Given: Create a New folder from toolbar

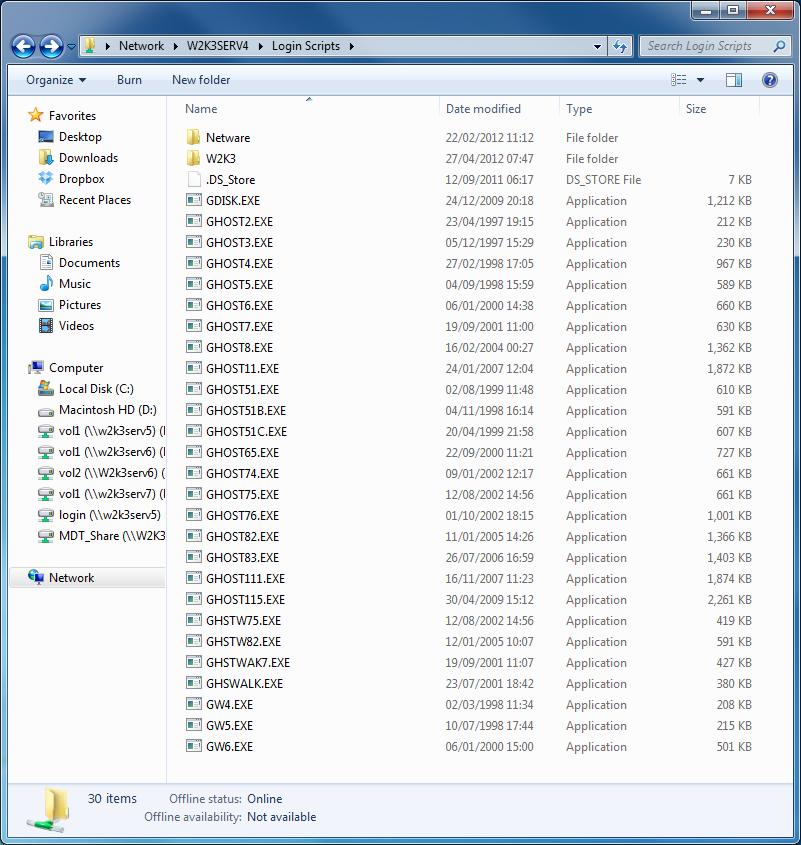Looking at the screenshot, I should [x=201, y=80].
